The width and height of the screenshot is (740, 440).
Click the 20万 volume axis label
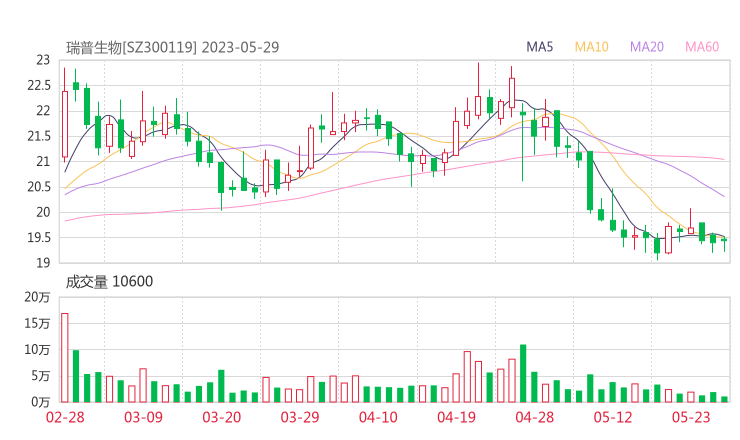37,297
